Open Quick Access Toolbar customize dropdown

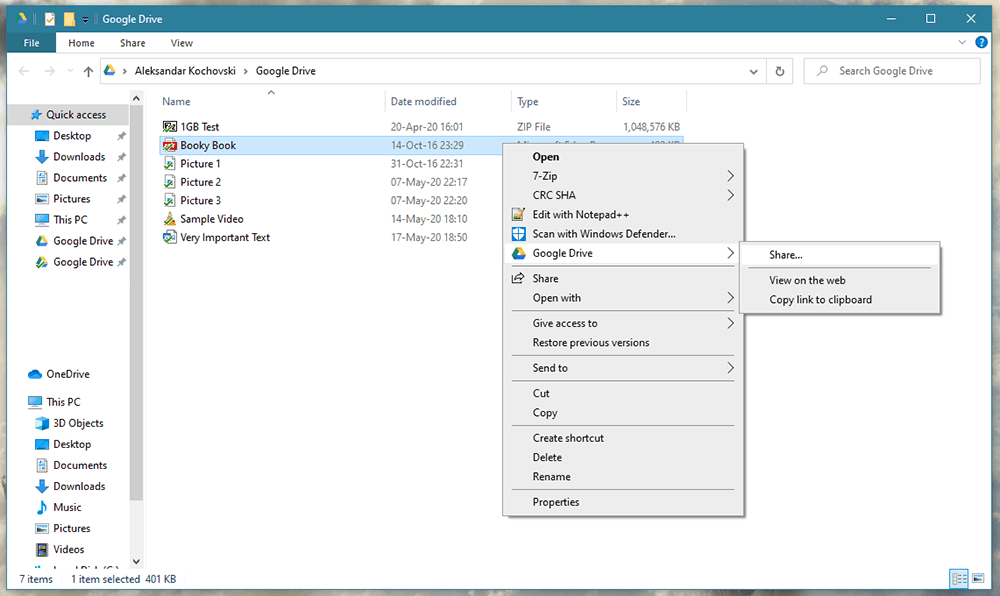pyautogui.click(x=85, y=20)
